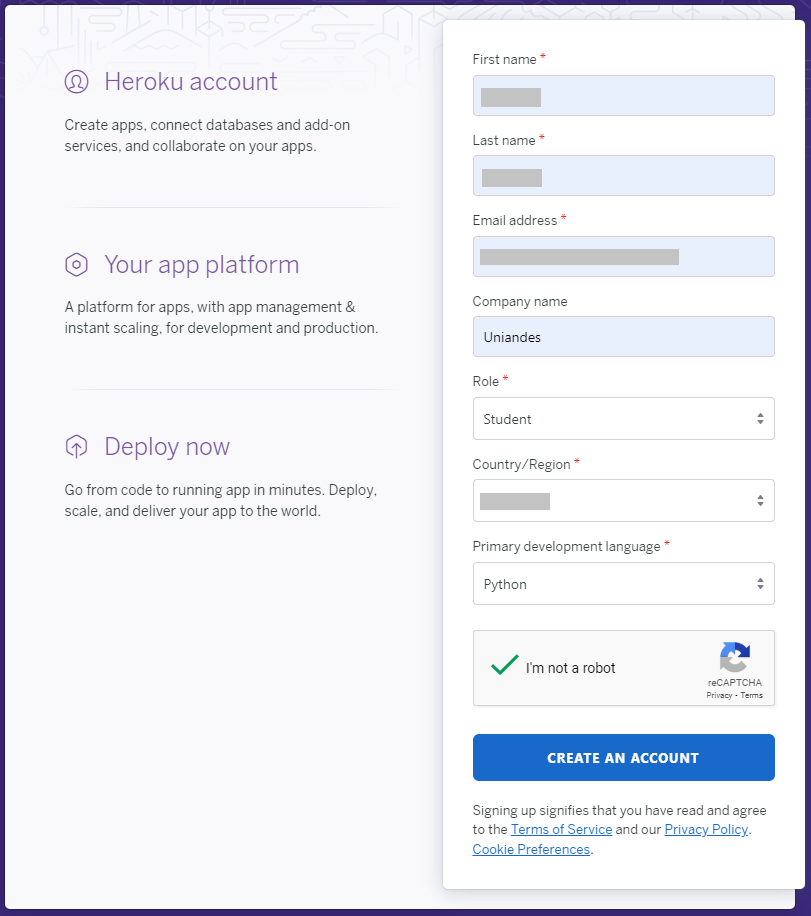Viewport: 811px width, 916px height.
Task: Open the Country/Region dropdown
Action: click(623, 501)
